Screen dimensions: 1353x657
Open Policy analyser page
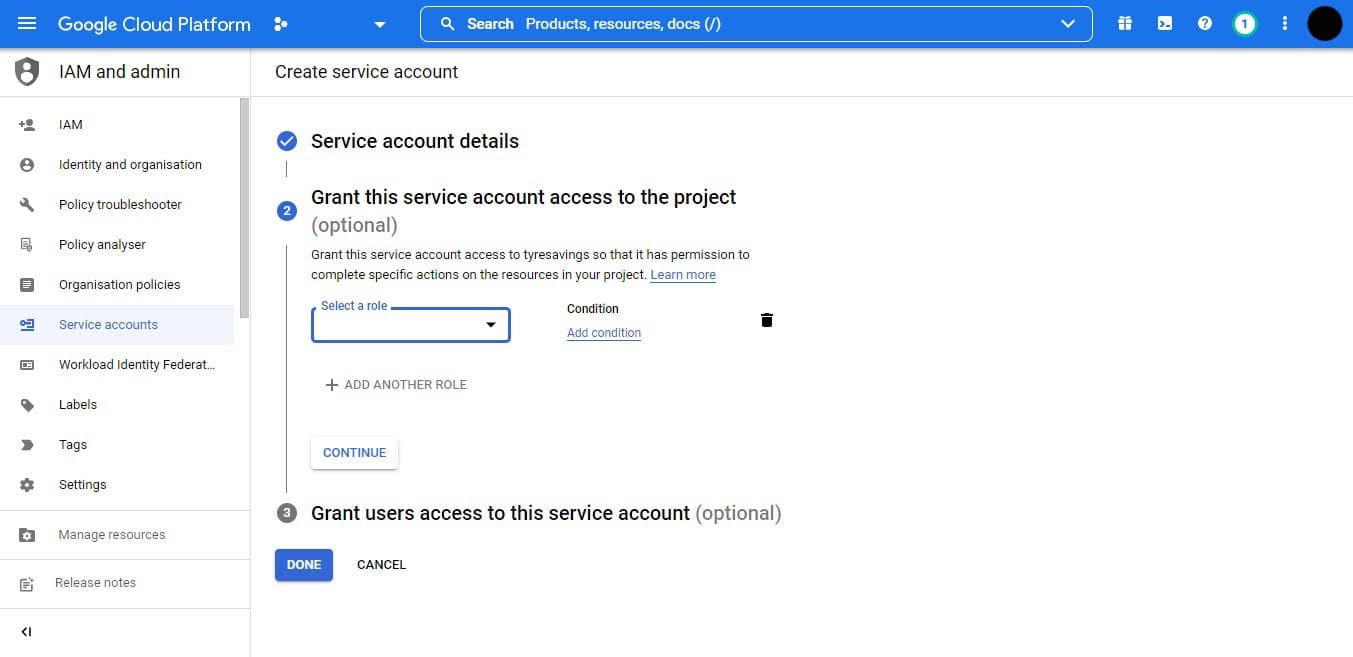click(x=117, y=245)
